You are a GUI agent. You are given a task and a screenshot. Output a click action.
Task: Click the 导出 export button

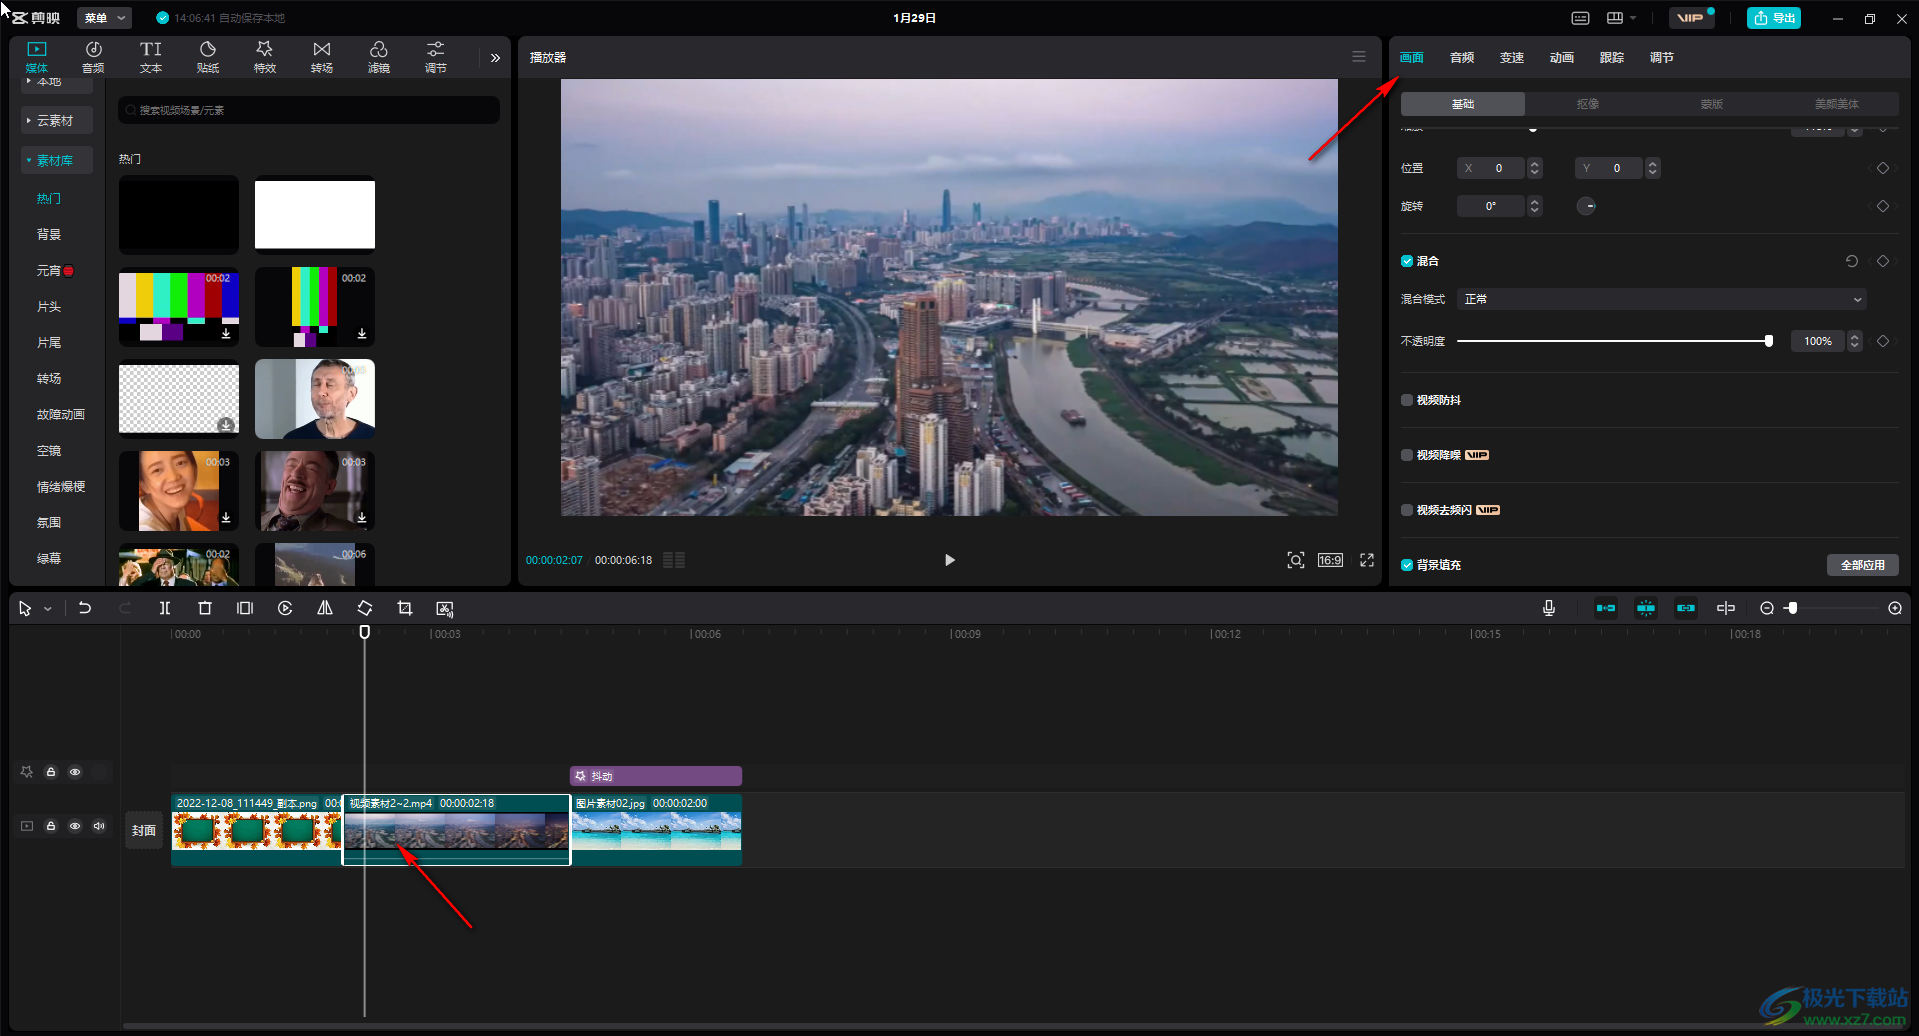(x=1774, y=18)
